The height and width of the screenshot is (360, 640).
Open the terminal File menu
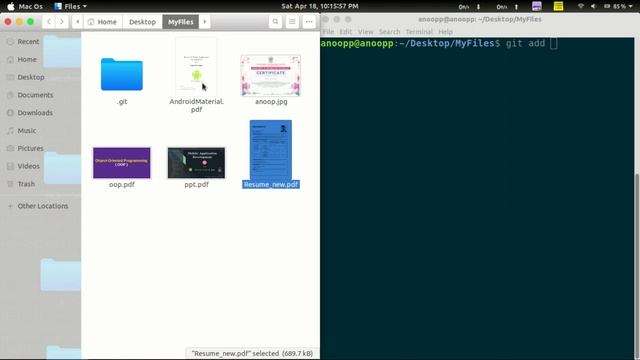(328, 31)
